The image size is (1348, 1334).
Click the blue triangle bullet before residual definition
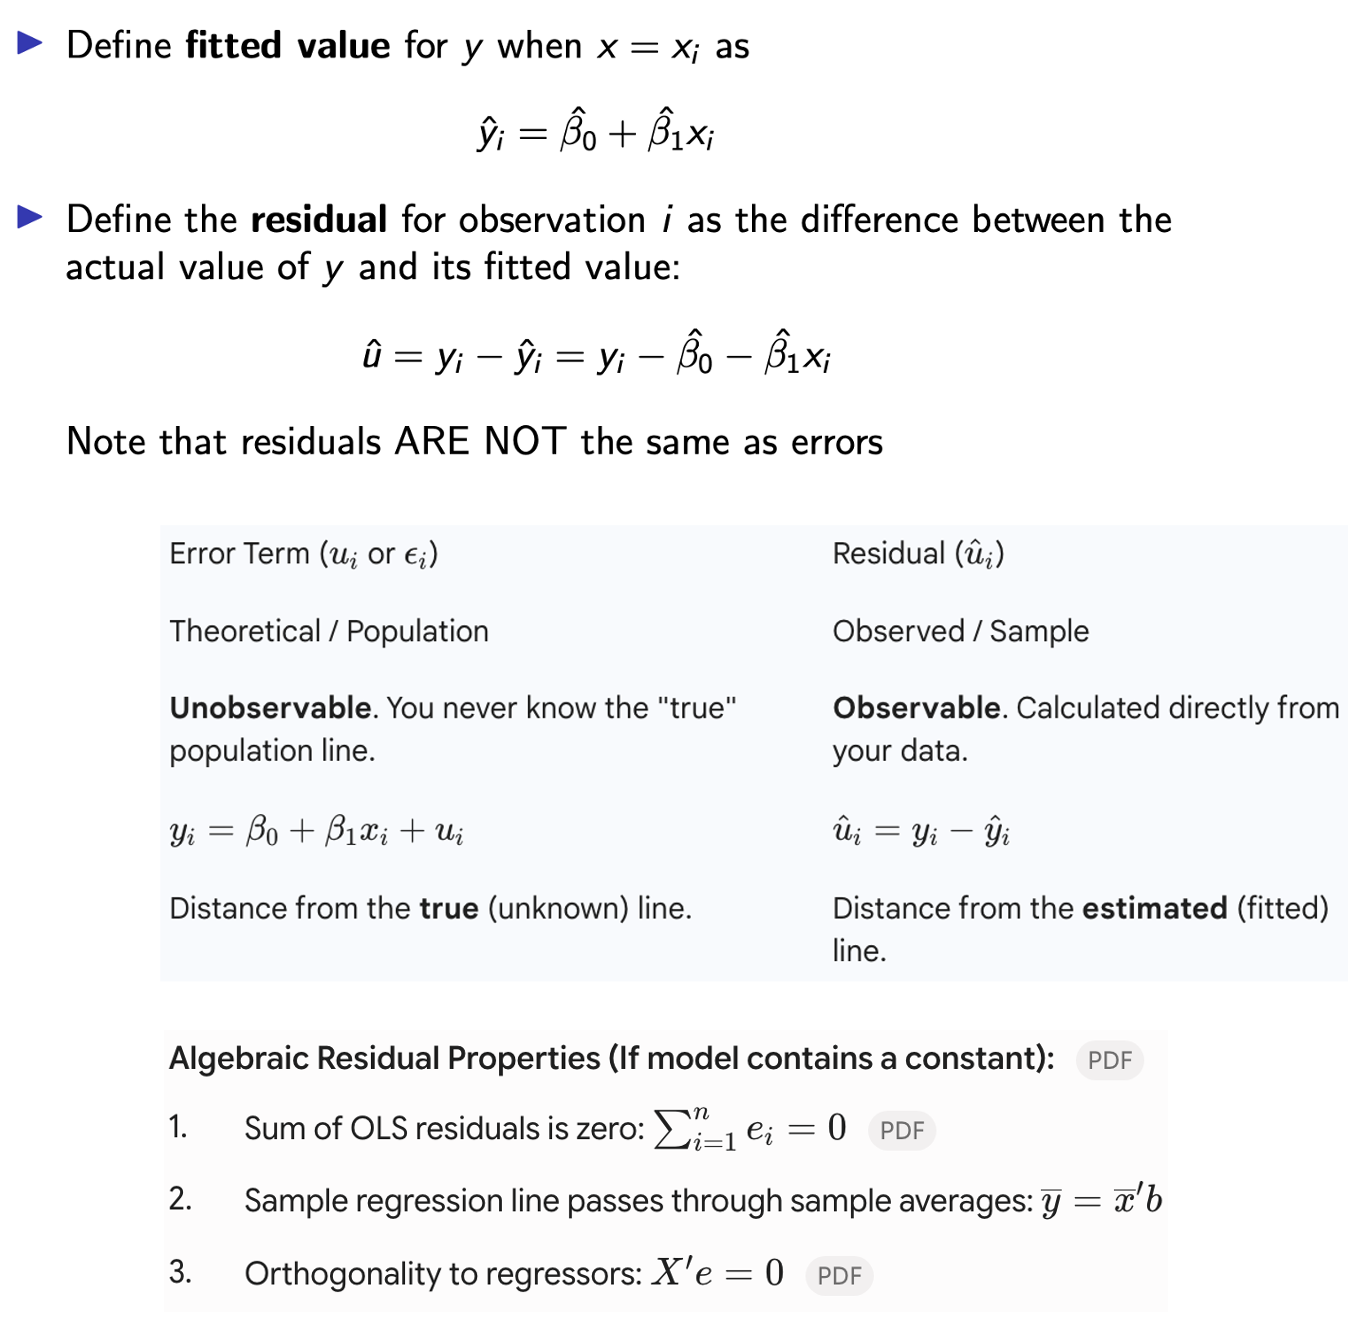(x=31, y=217)
